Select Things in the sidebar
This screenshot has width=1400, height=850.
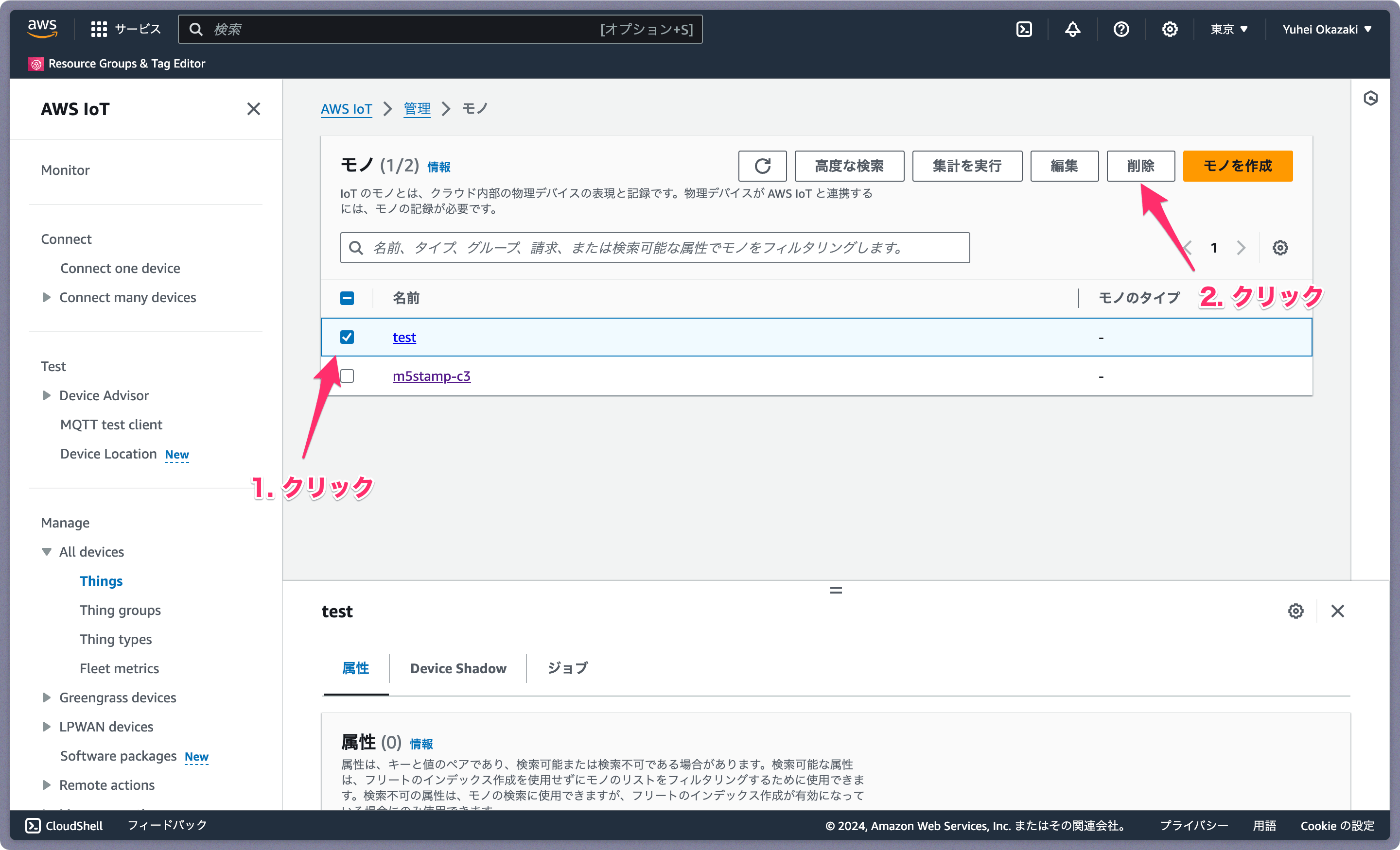[x=101, y=581]
